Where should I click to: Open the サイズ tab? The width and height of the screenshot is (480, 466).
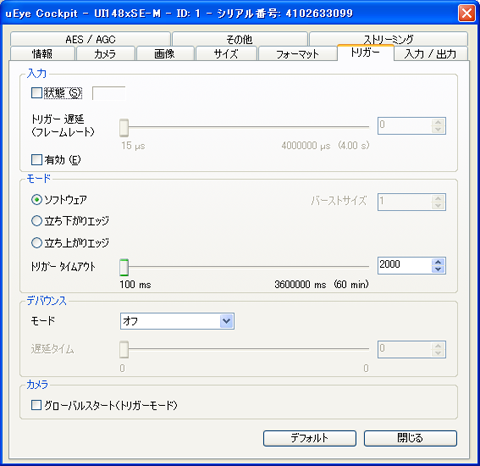point(226,54)
